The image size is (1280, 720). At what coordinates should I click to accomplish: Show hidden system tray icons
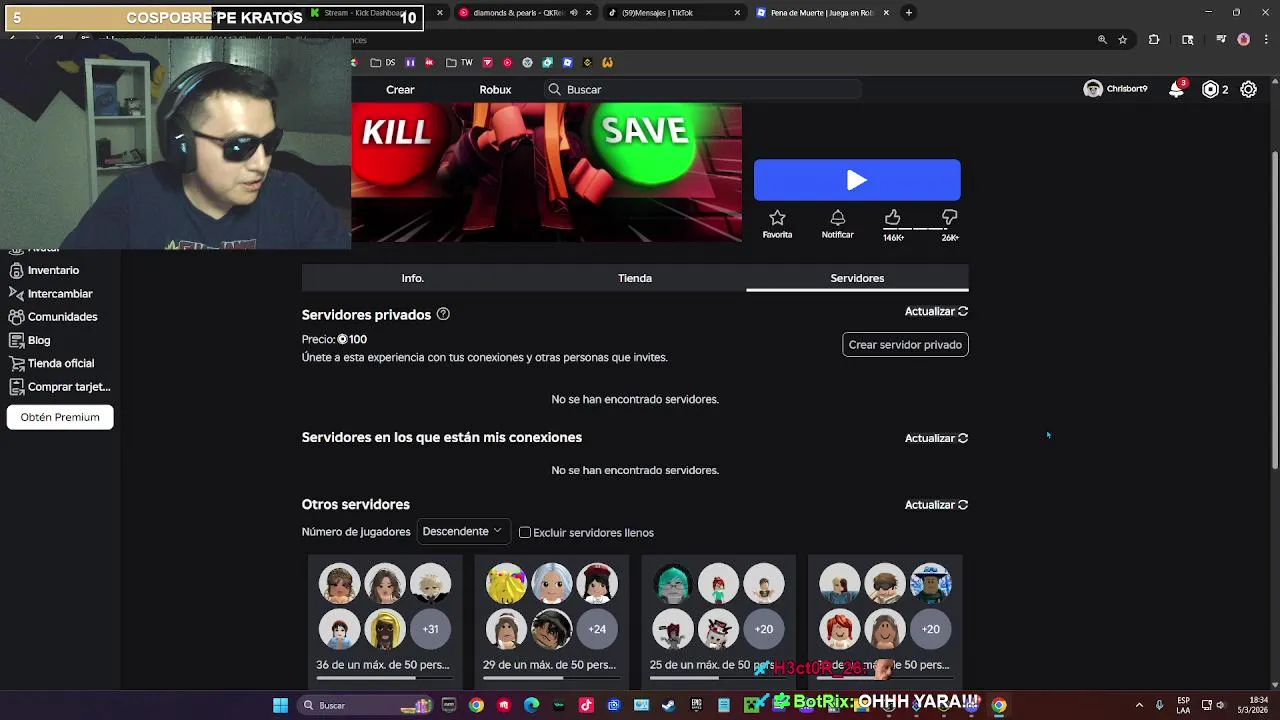(1139, 705)
